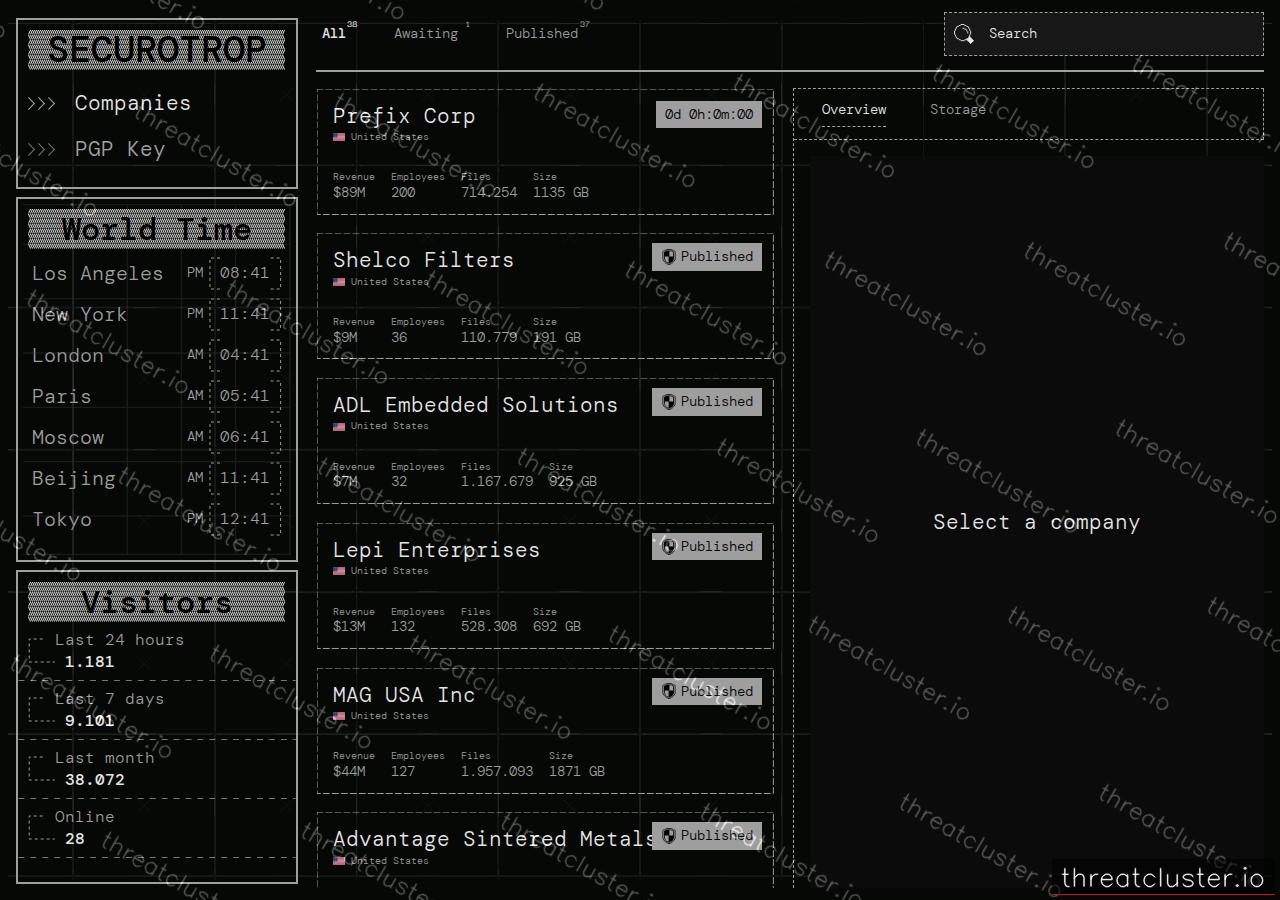Click the Prefix Corp countdown timer badge
Viewport: 1280px width, 900px height.
[x=709, y=115]
